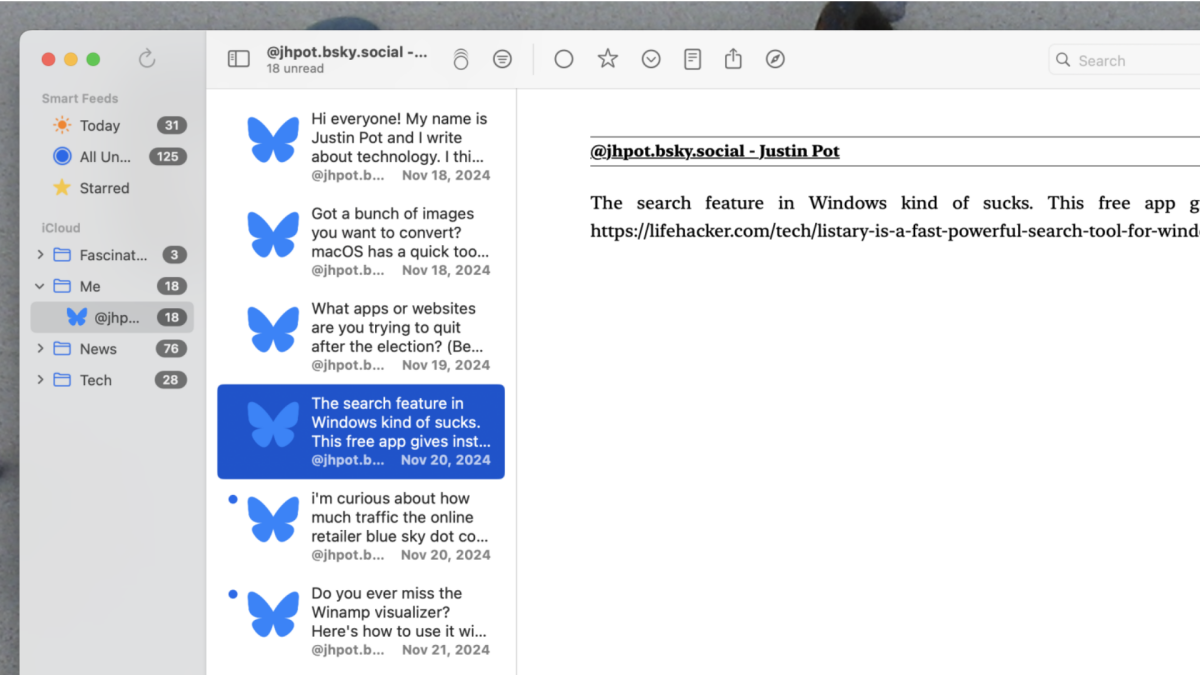Click the 125 badge next to All Unread
The width and height of the screenshot is (1200, 675).
[x=168, y=156]
